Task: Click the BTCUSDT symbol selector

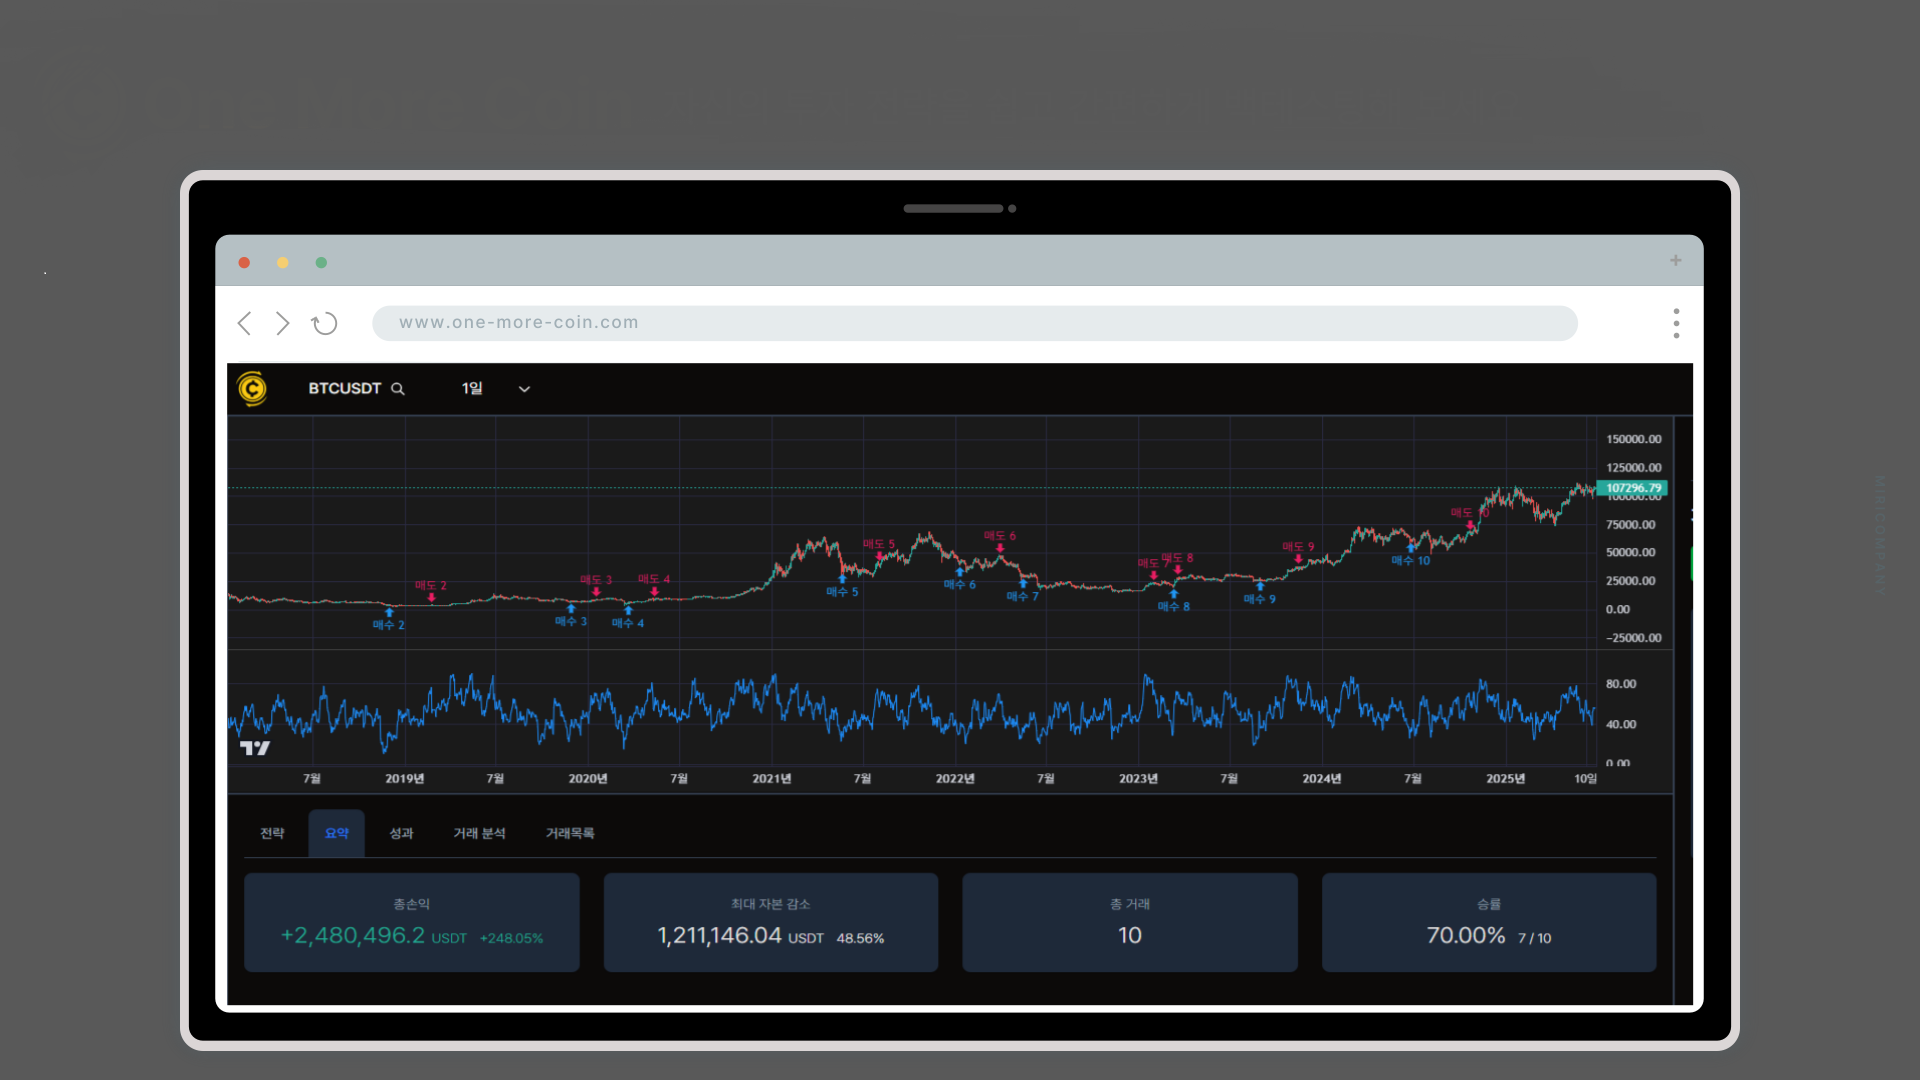Action: click(344, 388)
